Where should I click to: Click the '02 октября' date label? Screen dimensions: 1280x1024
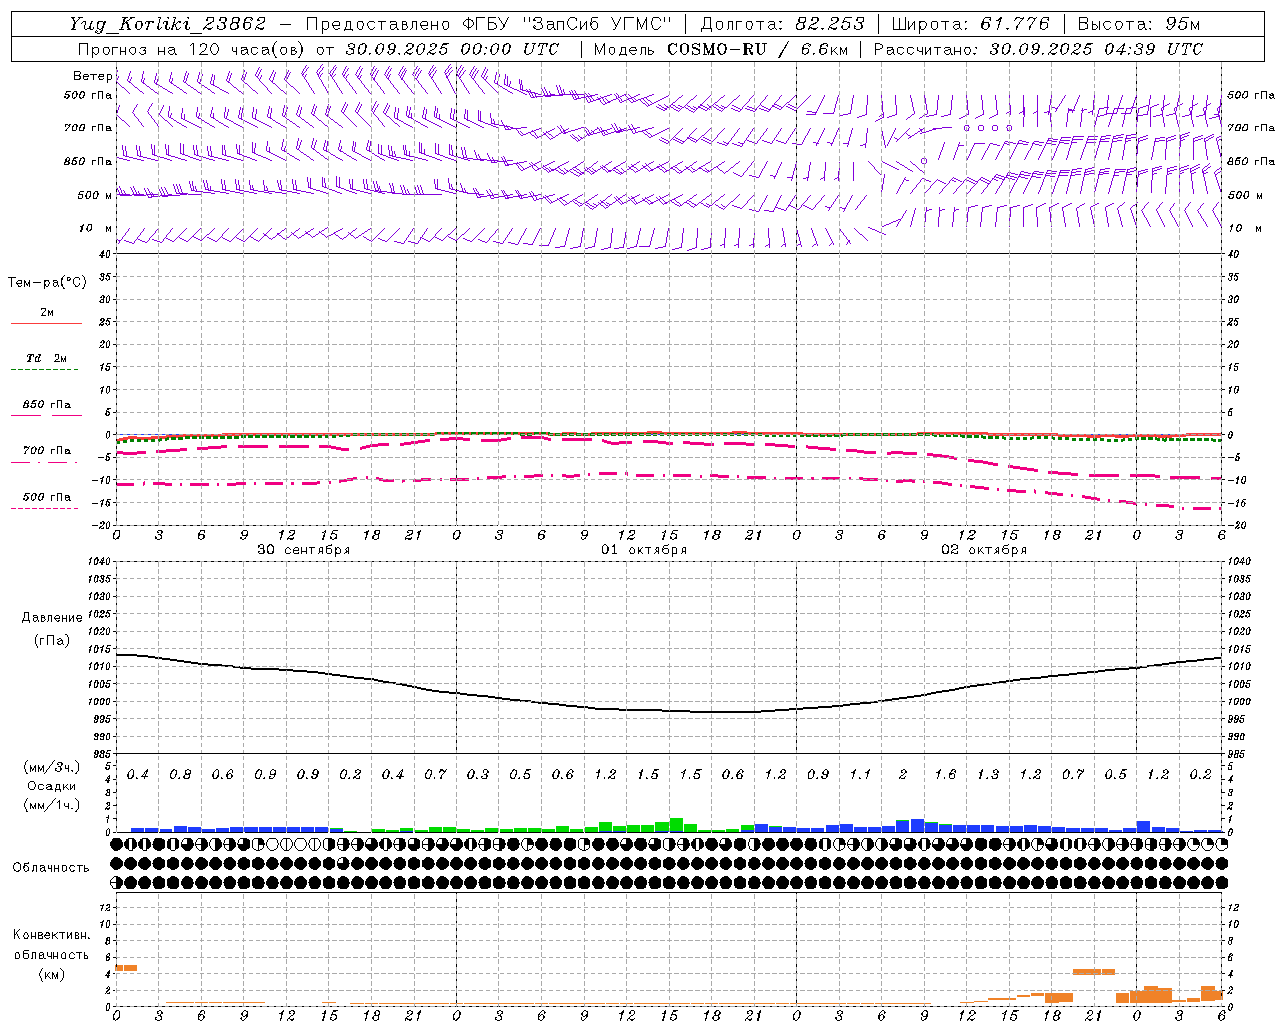coord(983,550)
